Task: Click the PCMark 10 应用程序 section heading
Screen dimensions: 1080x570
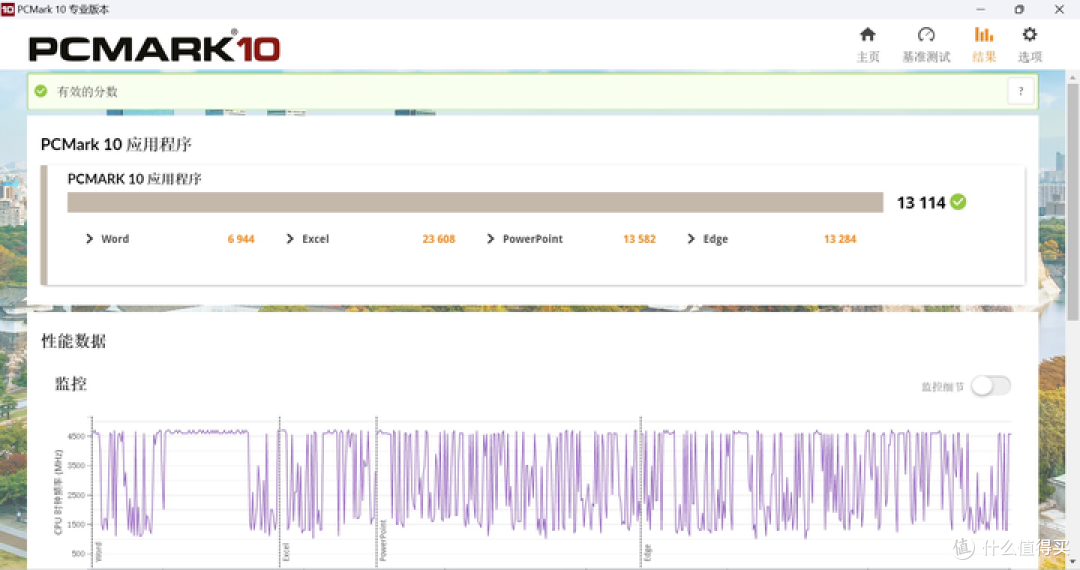Action: [x=116, y=145]
